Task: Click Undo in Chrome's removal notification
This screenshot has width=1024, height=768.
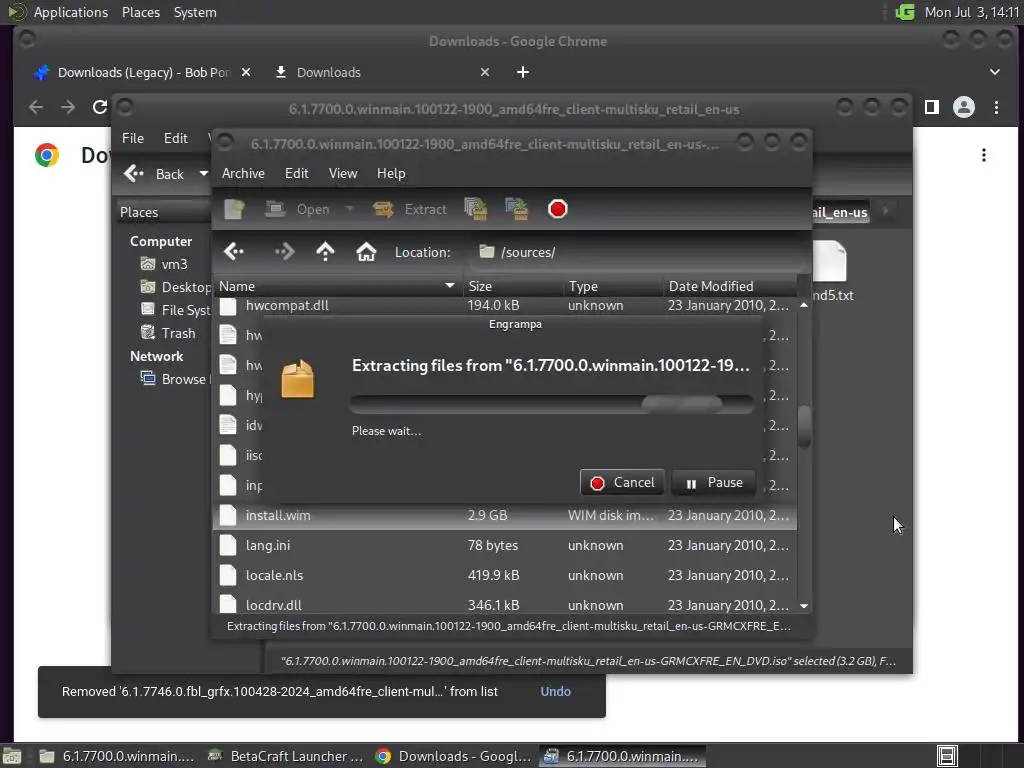Action: 556,692
